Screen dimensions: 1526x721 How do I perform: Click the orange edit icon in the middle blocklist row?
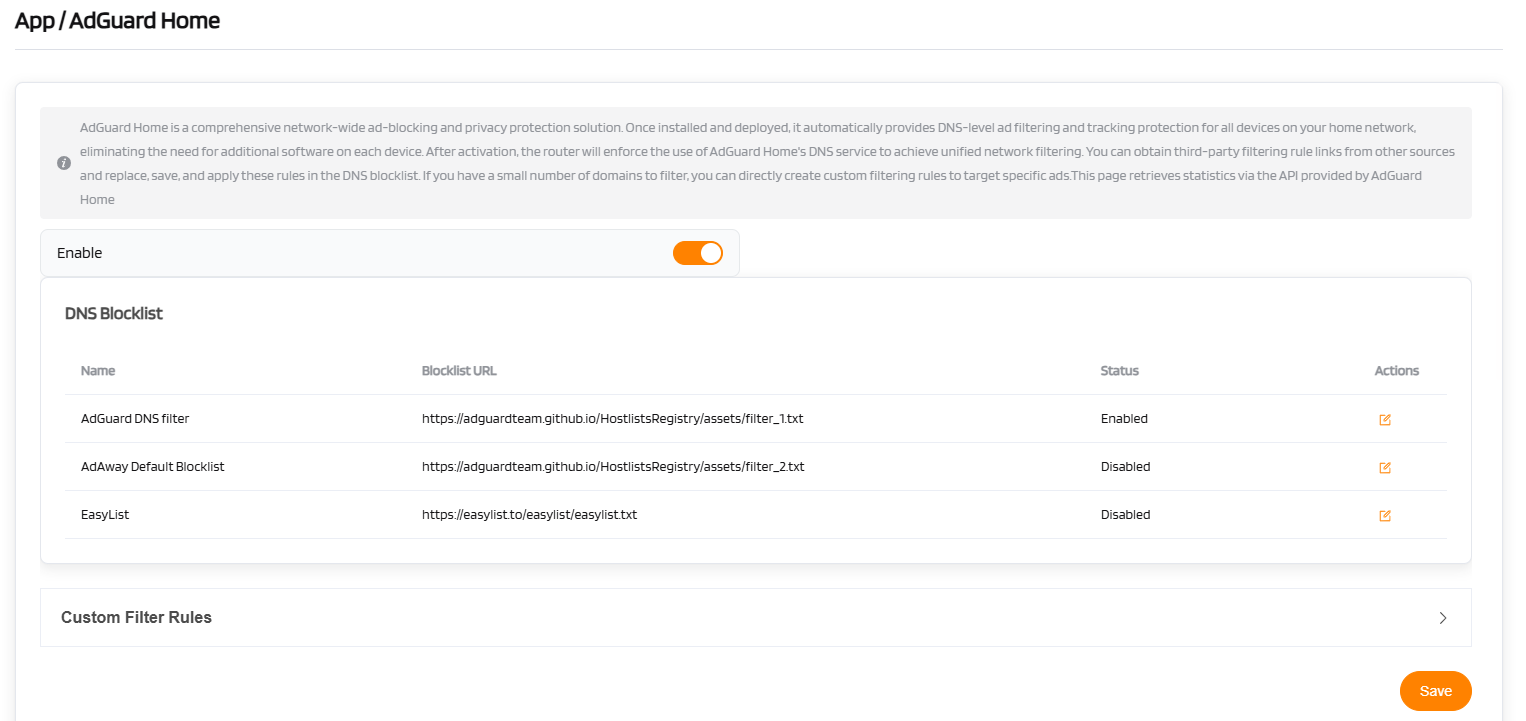[x=1384, y=467]
